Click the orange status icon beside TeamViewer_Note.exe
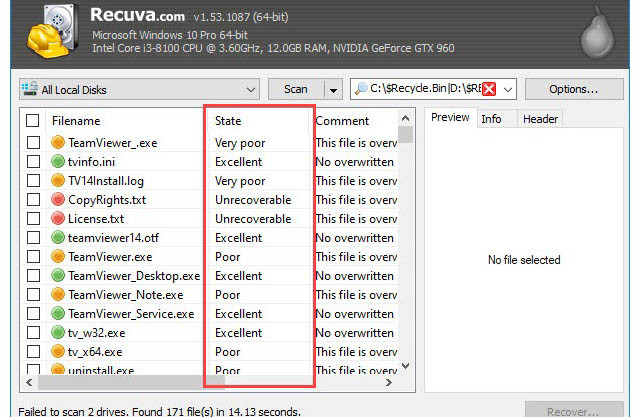640x417 pixels. point(58,295)
